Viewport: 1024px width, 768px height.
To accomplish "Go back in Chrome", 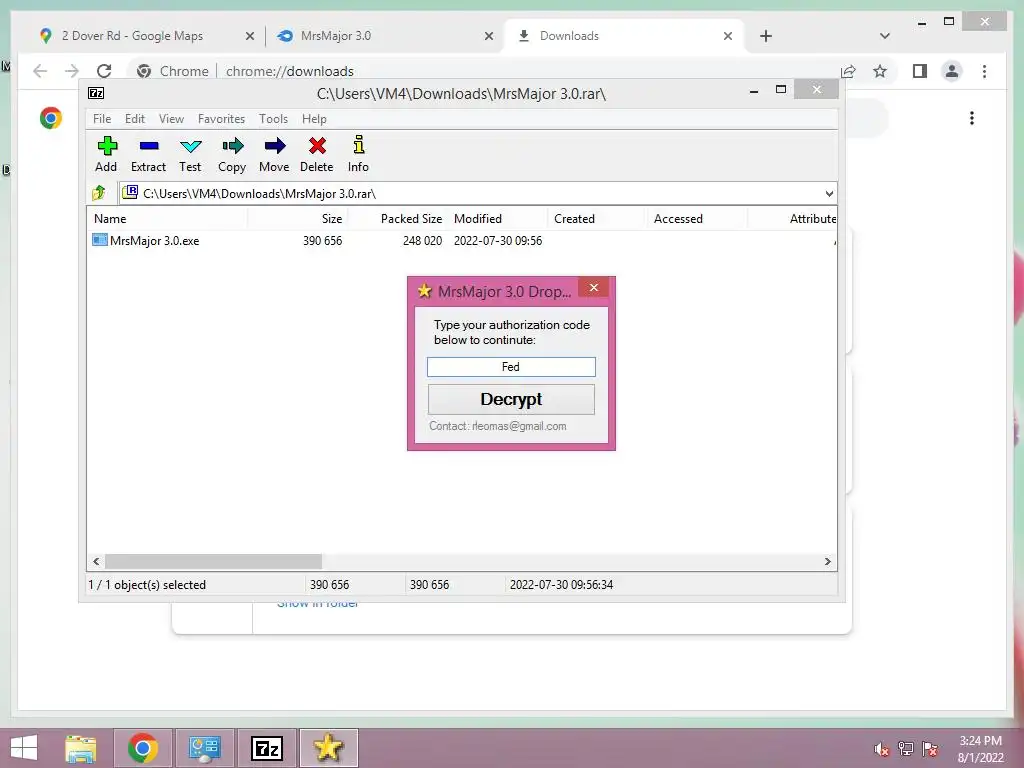I will (x=40, y=71).
